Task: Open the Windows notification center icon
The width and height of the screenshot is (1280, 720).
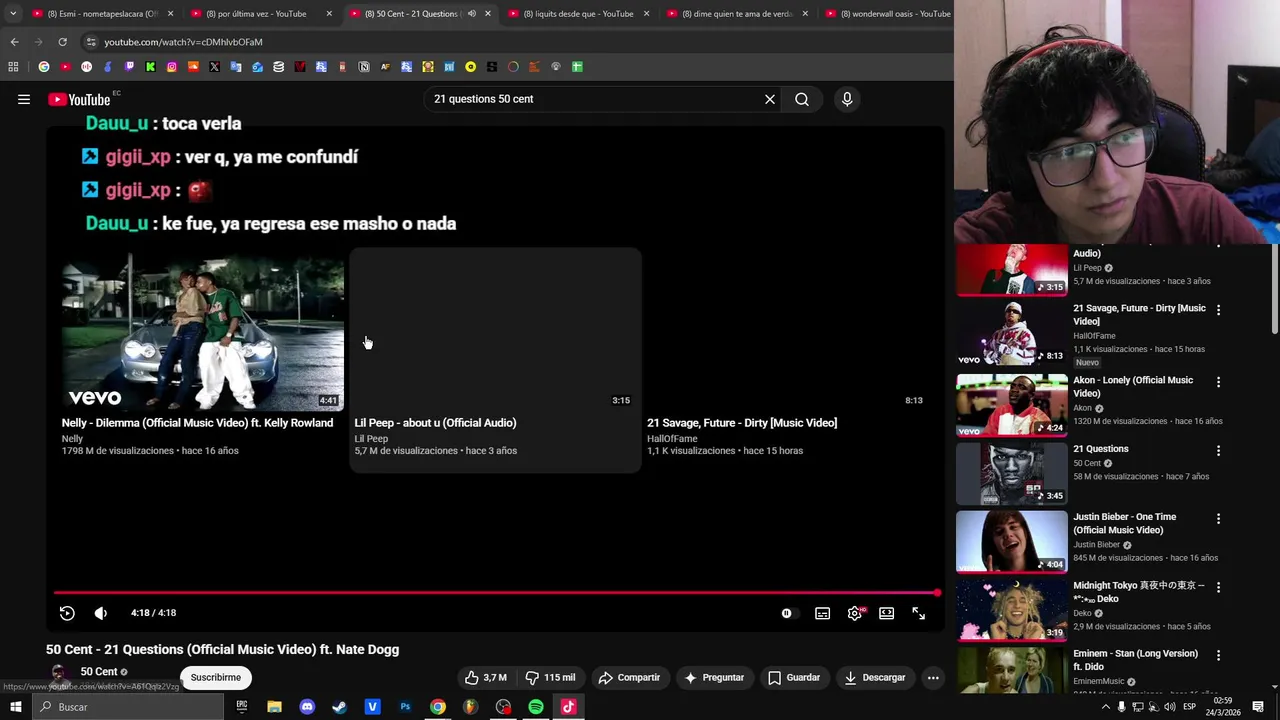Action: click(x=1258, y=707)
